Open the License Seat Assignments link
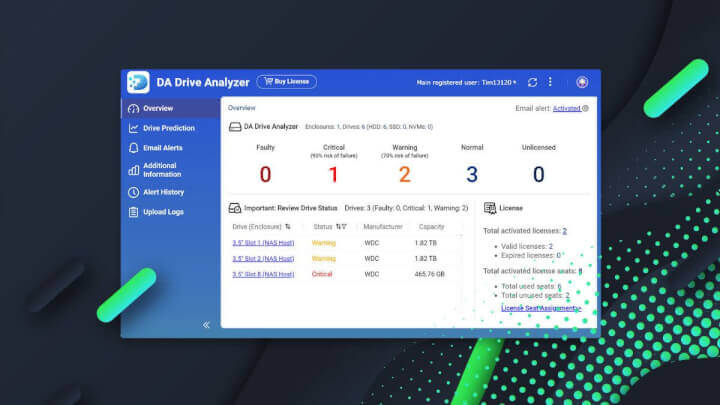The width and height of the screenshot is (720, 405). [x=541, y=308]
